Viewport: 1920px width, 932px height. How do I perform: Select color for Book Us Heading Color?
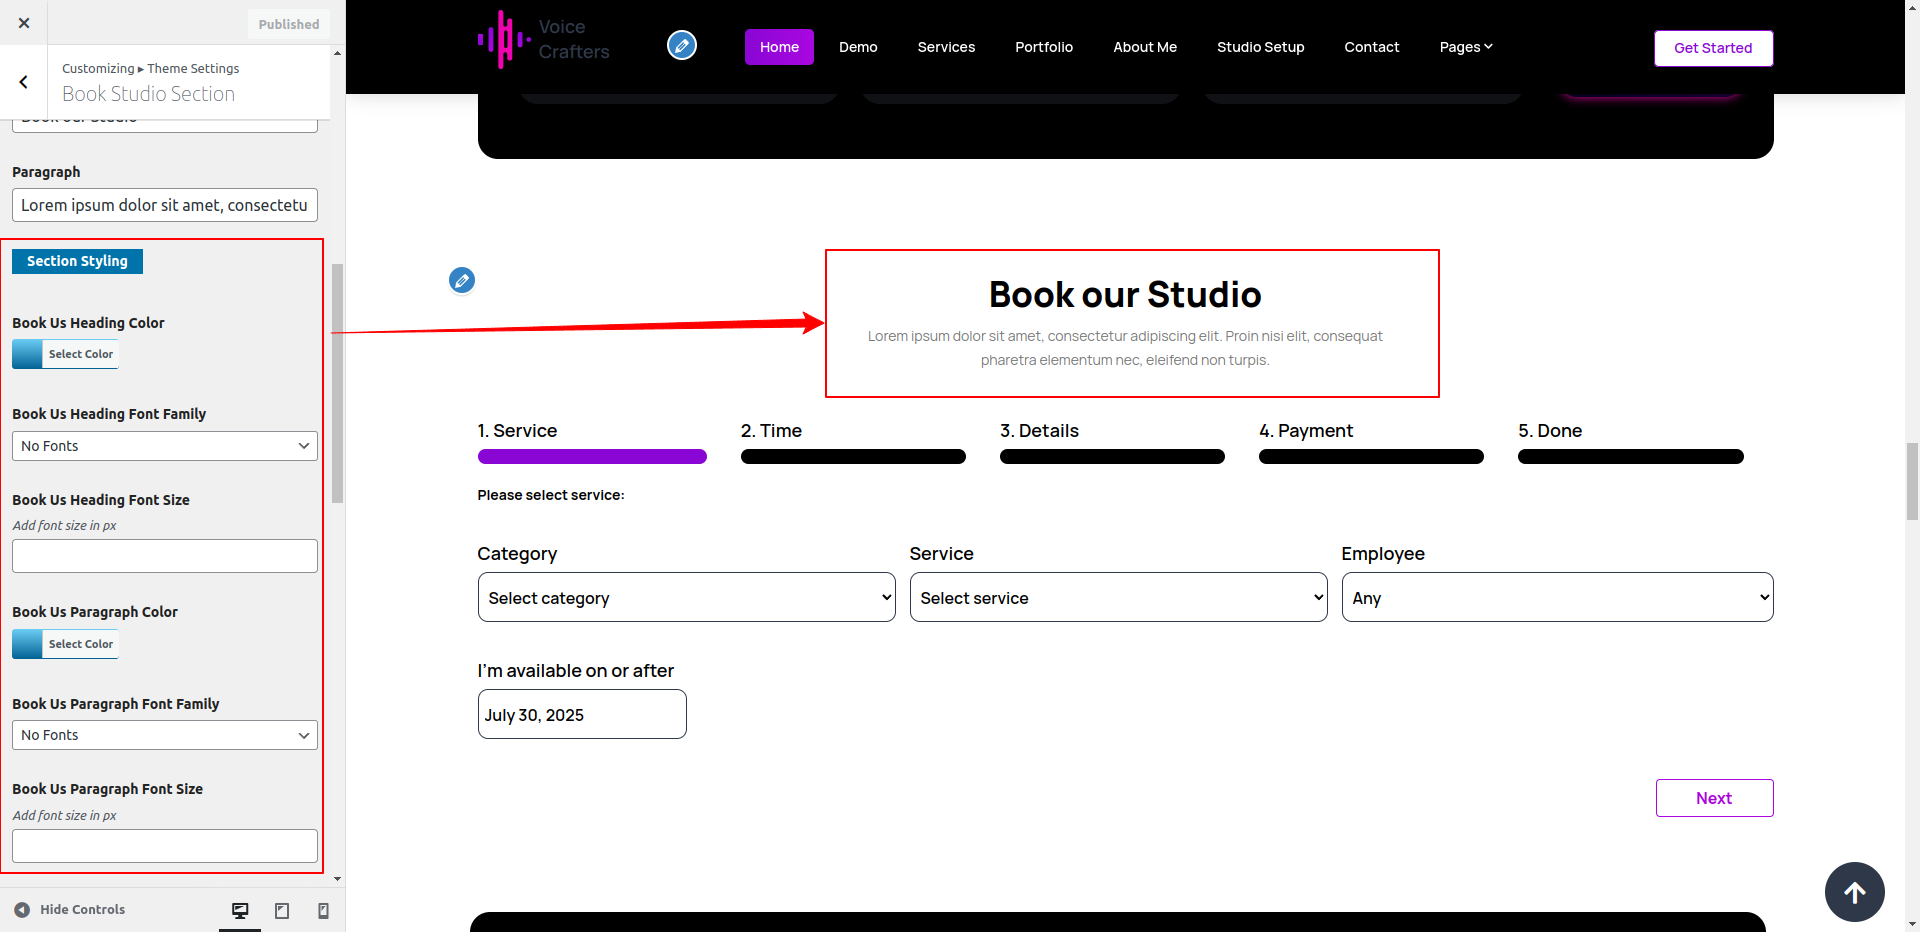pos(66,354)
